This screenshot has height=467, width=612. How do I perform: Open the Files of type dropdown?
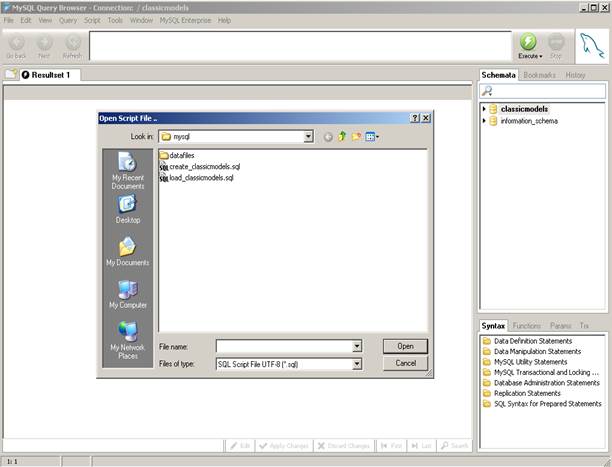pos(357,364)
